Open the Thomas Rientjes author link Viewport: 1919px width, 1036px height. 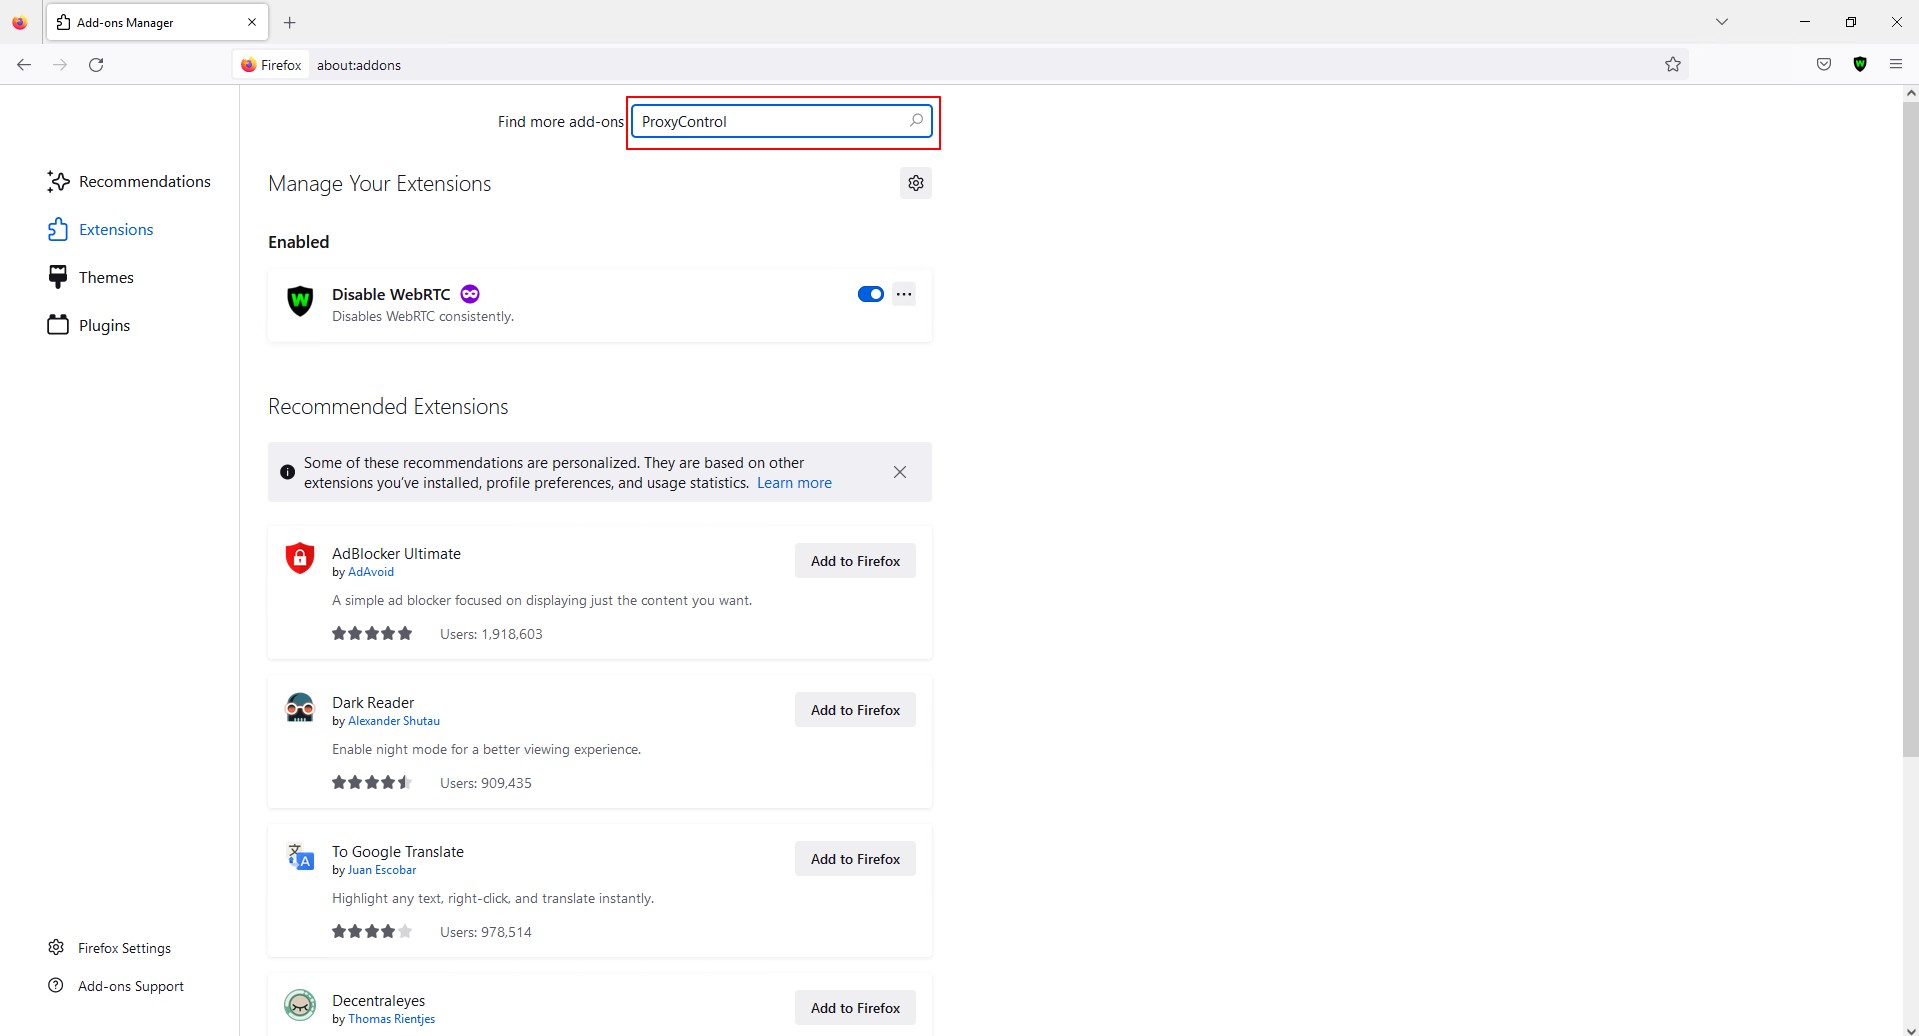click(x=392, y=1019)
